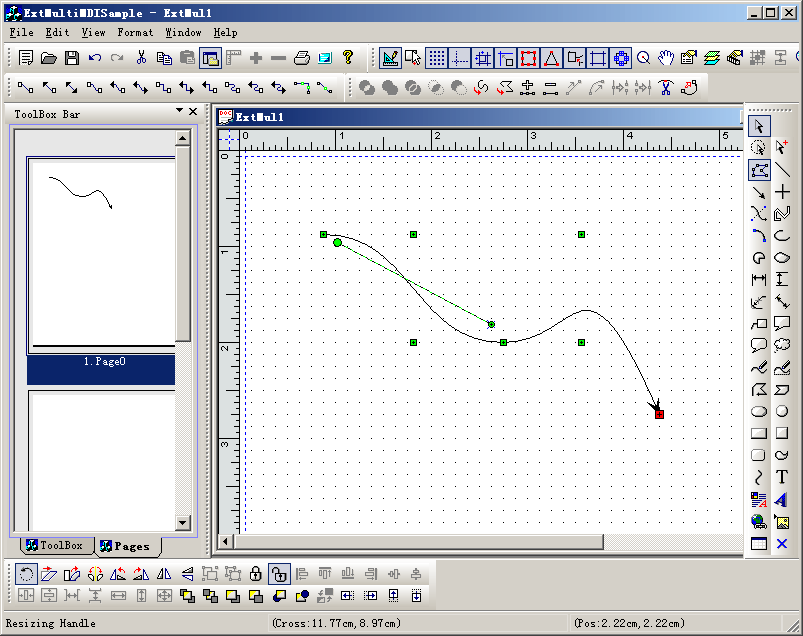Click the scissors icon on shape operations toolbar

click(666, 88)
